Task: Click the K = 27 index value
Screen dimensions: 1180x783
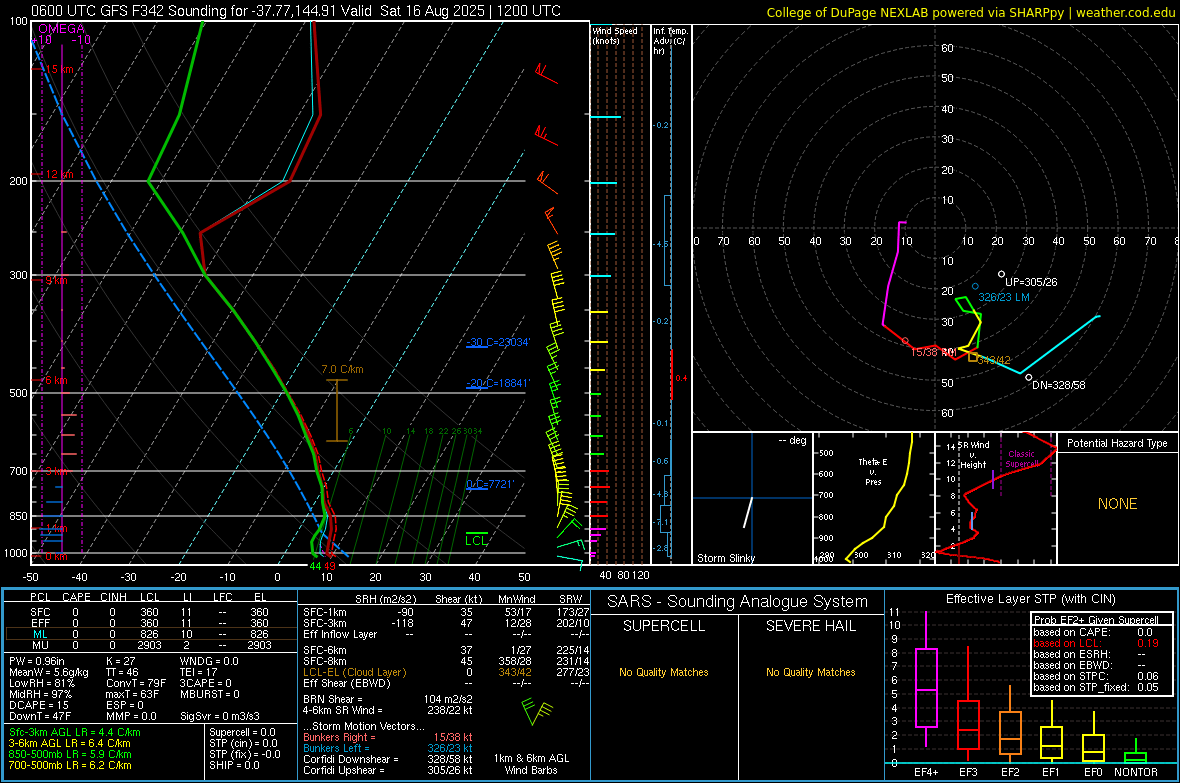Action: [120, 661]
